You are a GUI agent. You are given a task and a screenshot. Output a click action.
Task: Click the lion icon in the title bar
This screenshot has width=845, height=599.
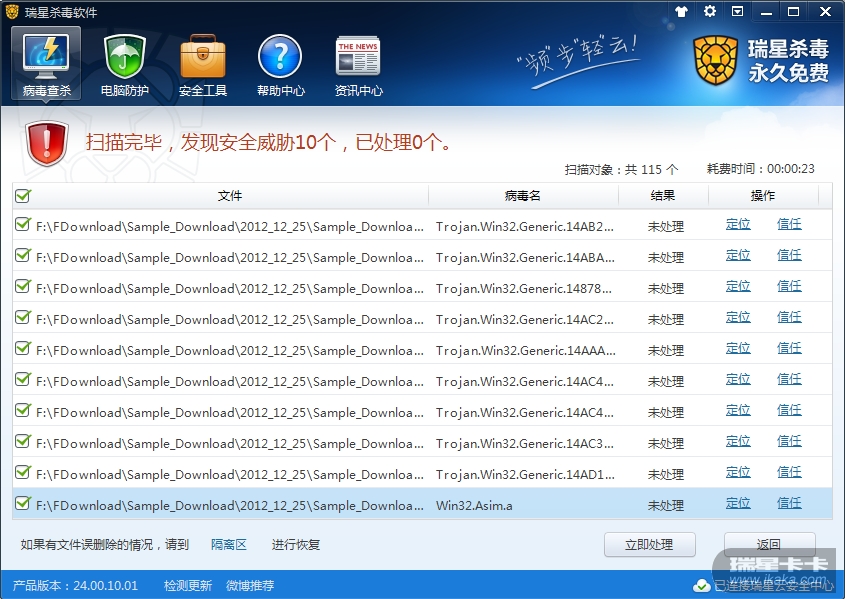click(x=12, y=11)
